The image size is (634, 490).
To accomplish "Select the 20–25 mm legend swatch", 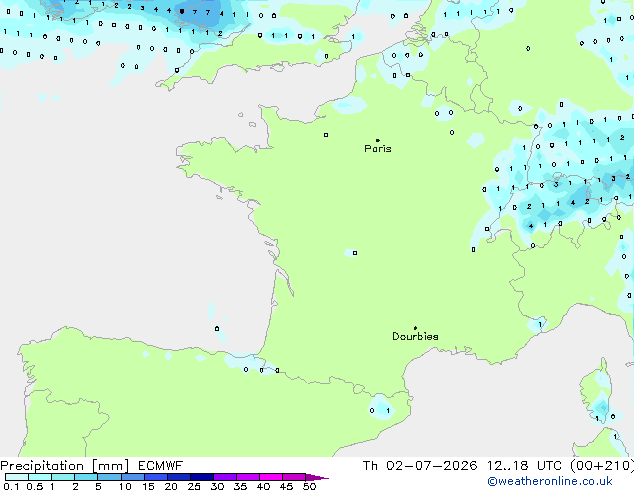I will tap(178, 477).
